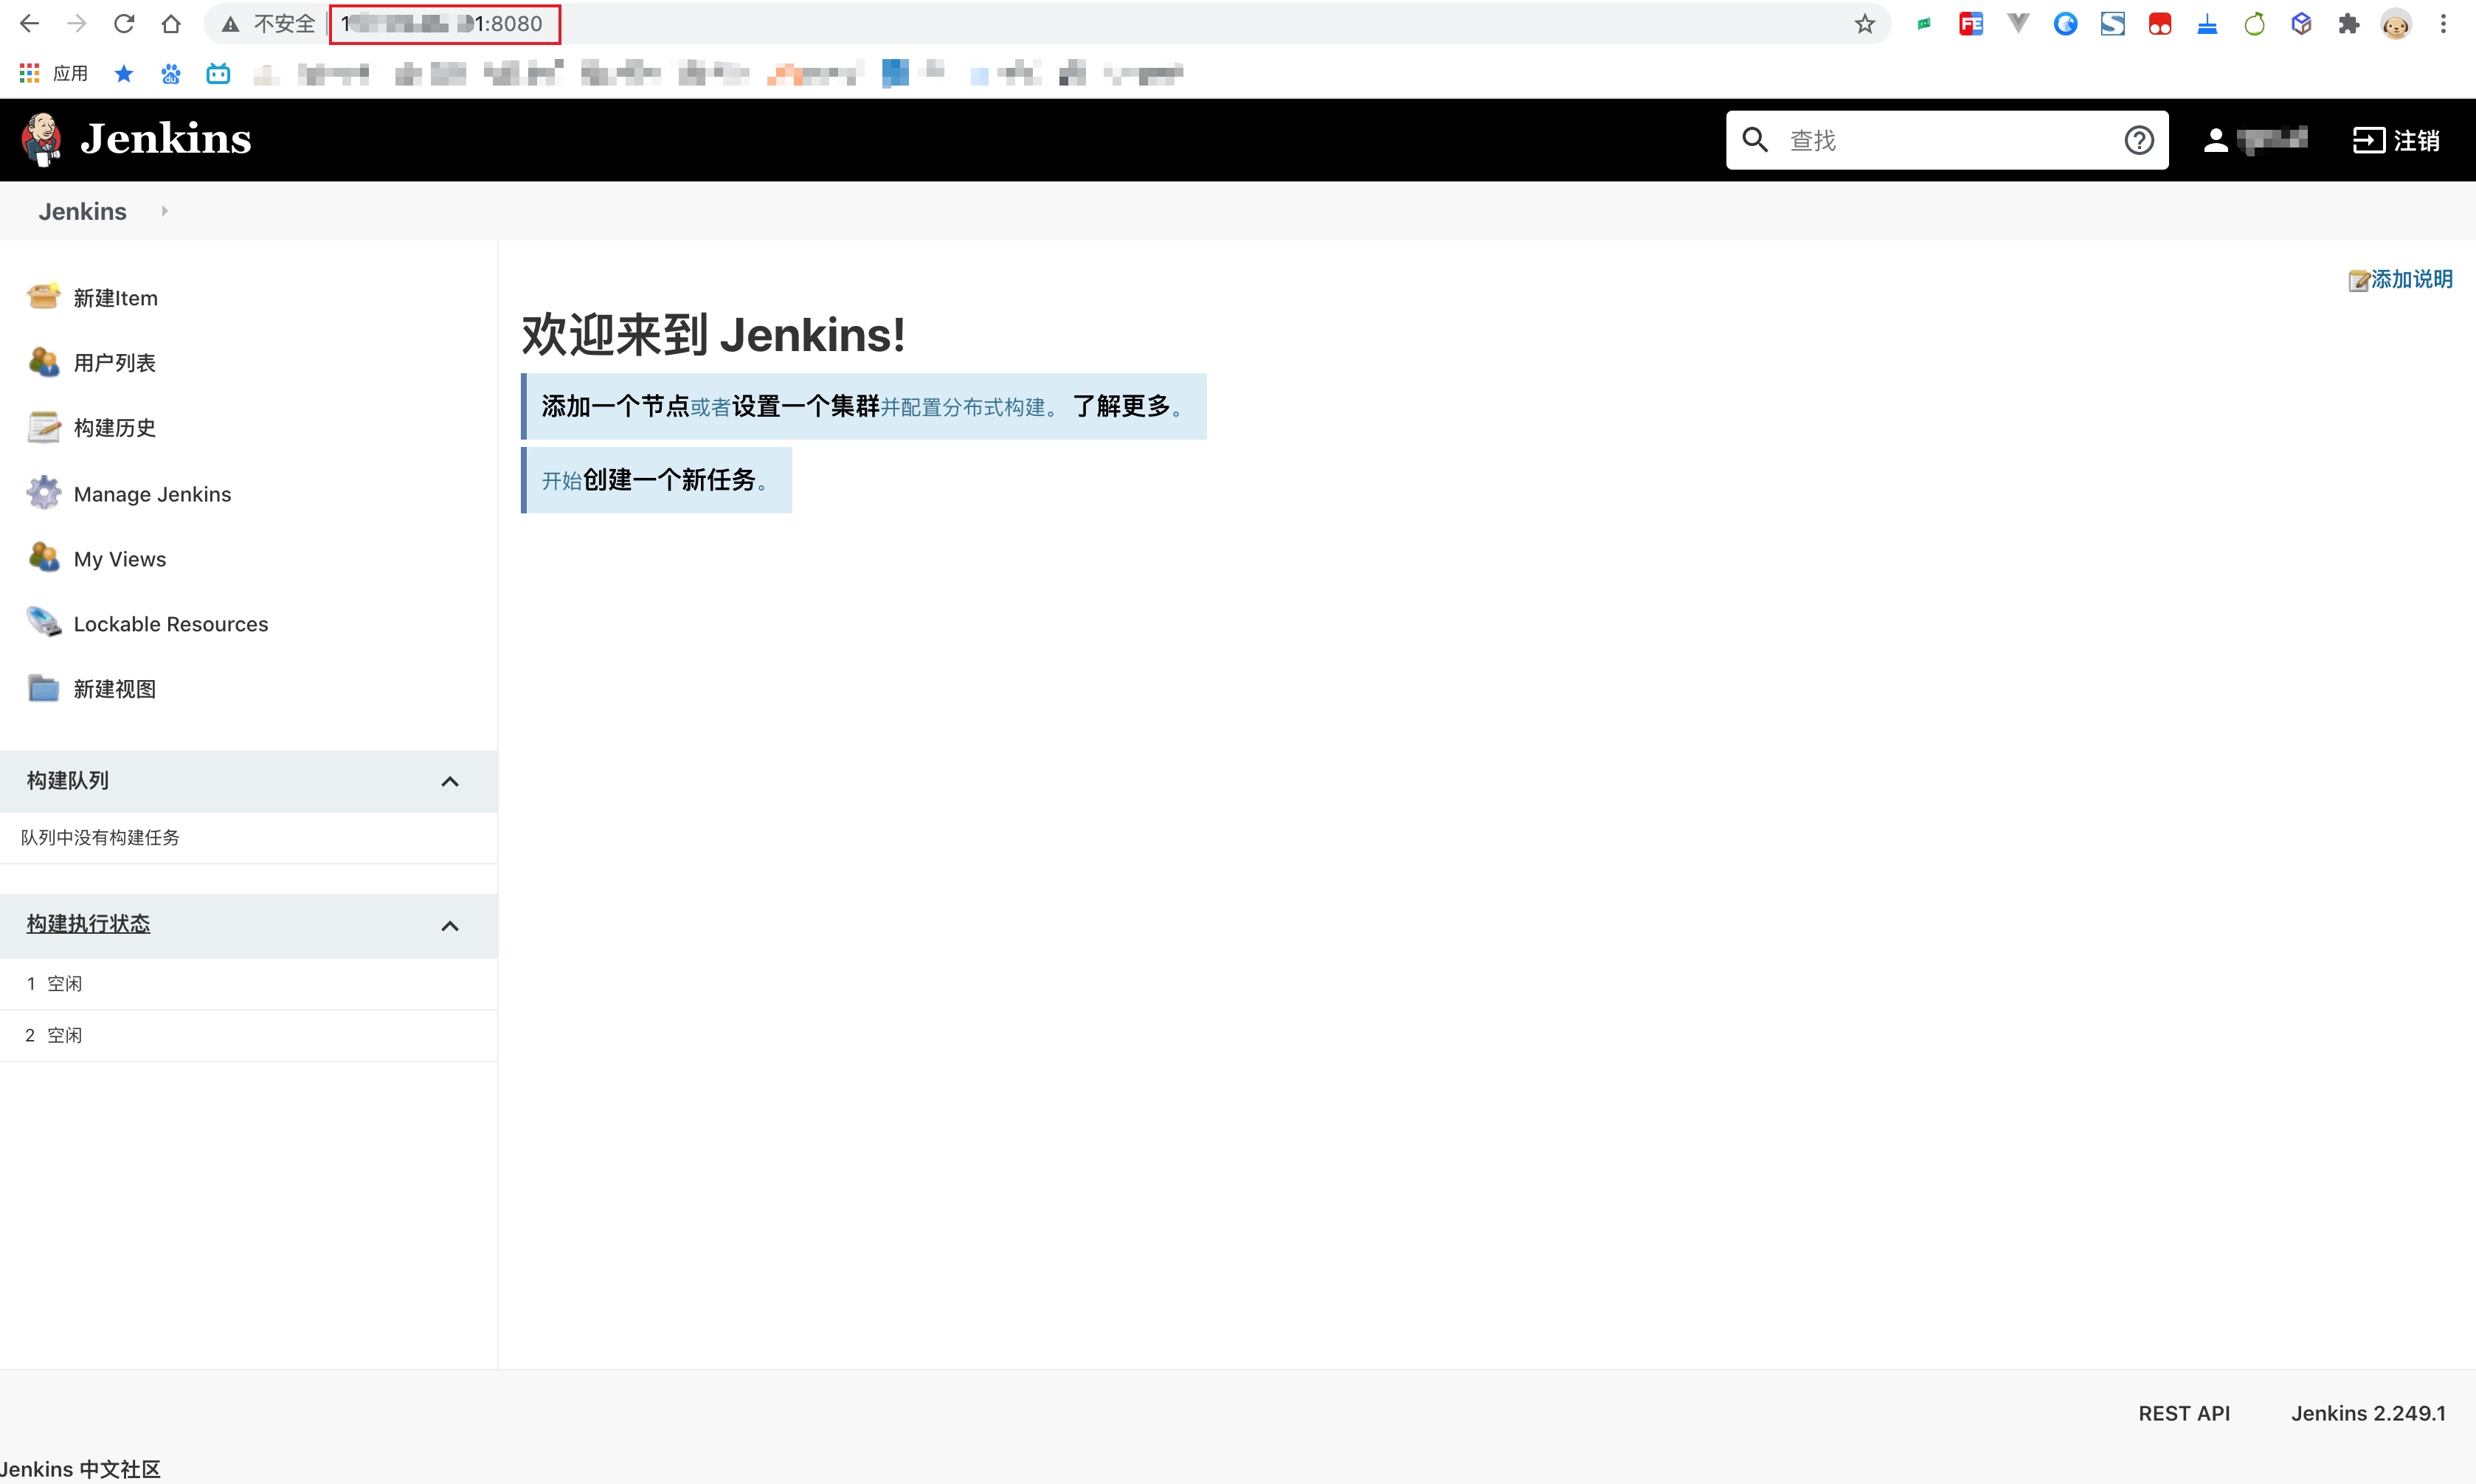Viewport: 2476px width, 1484px height.
Task: Open Lockable Resources page
Action: (x=170, y=623)
